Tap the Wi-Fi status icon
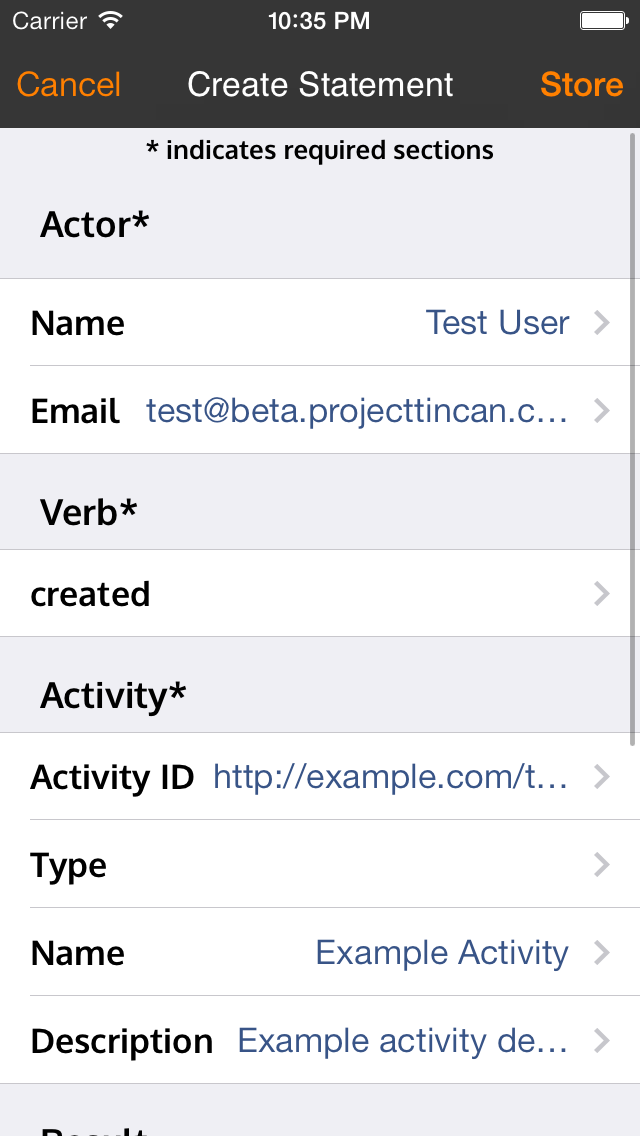640x1136 pixels. pos(111,20)
